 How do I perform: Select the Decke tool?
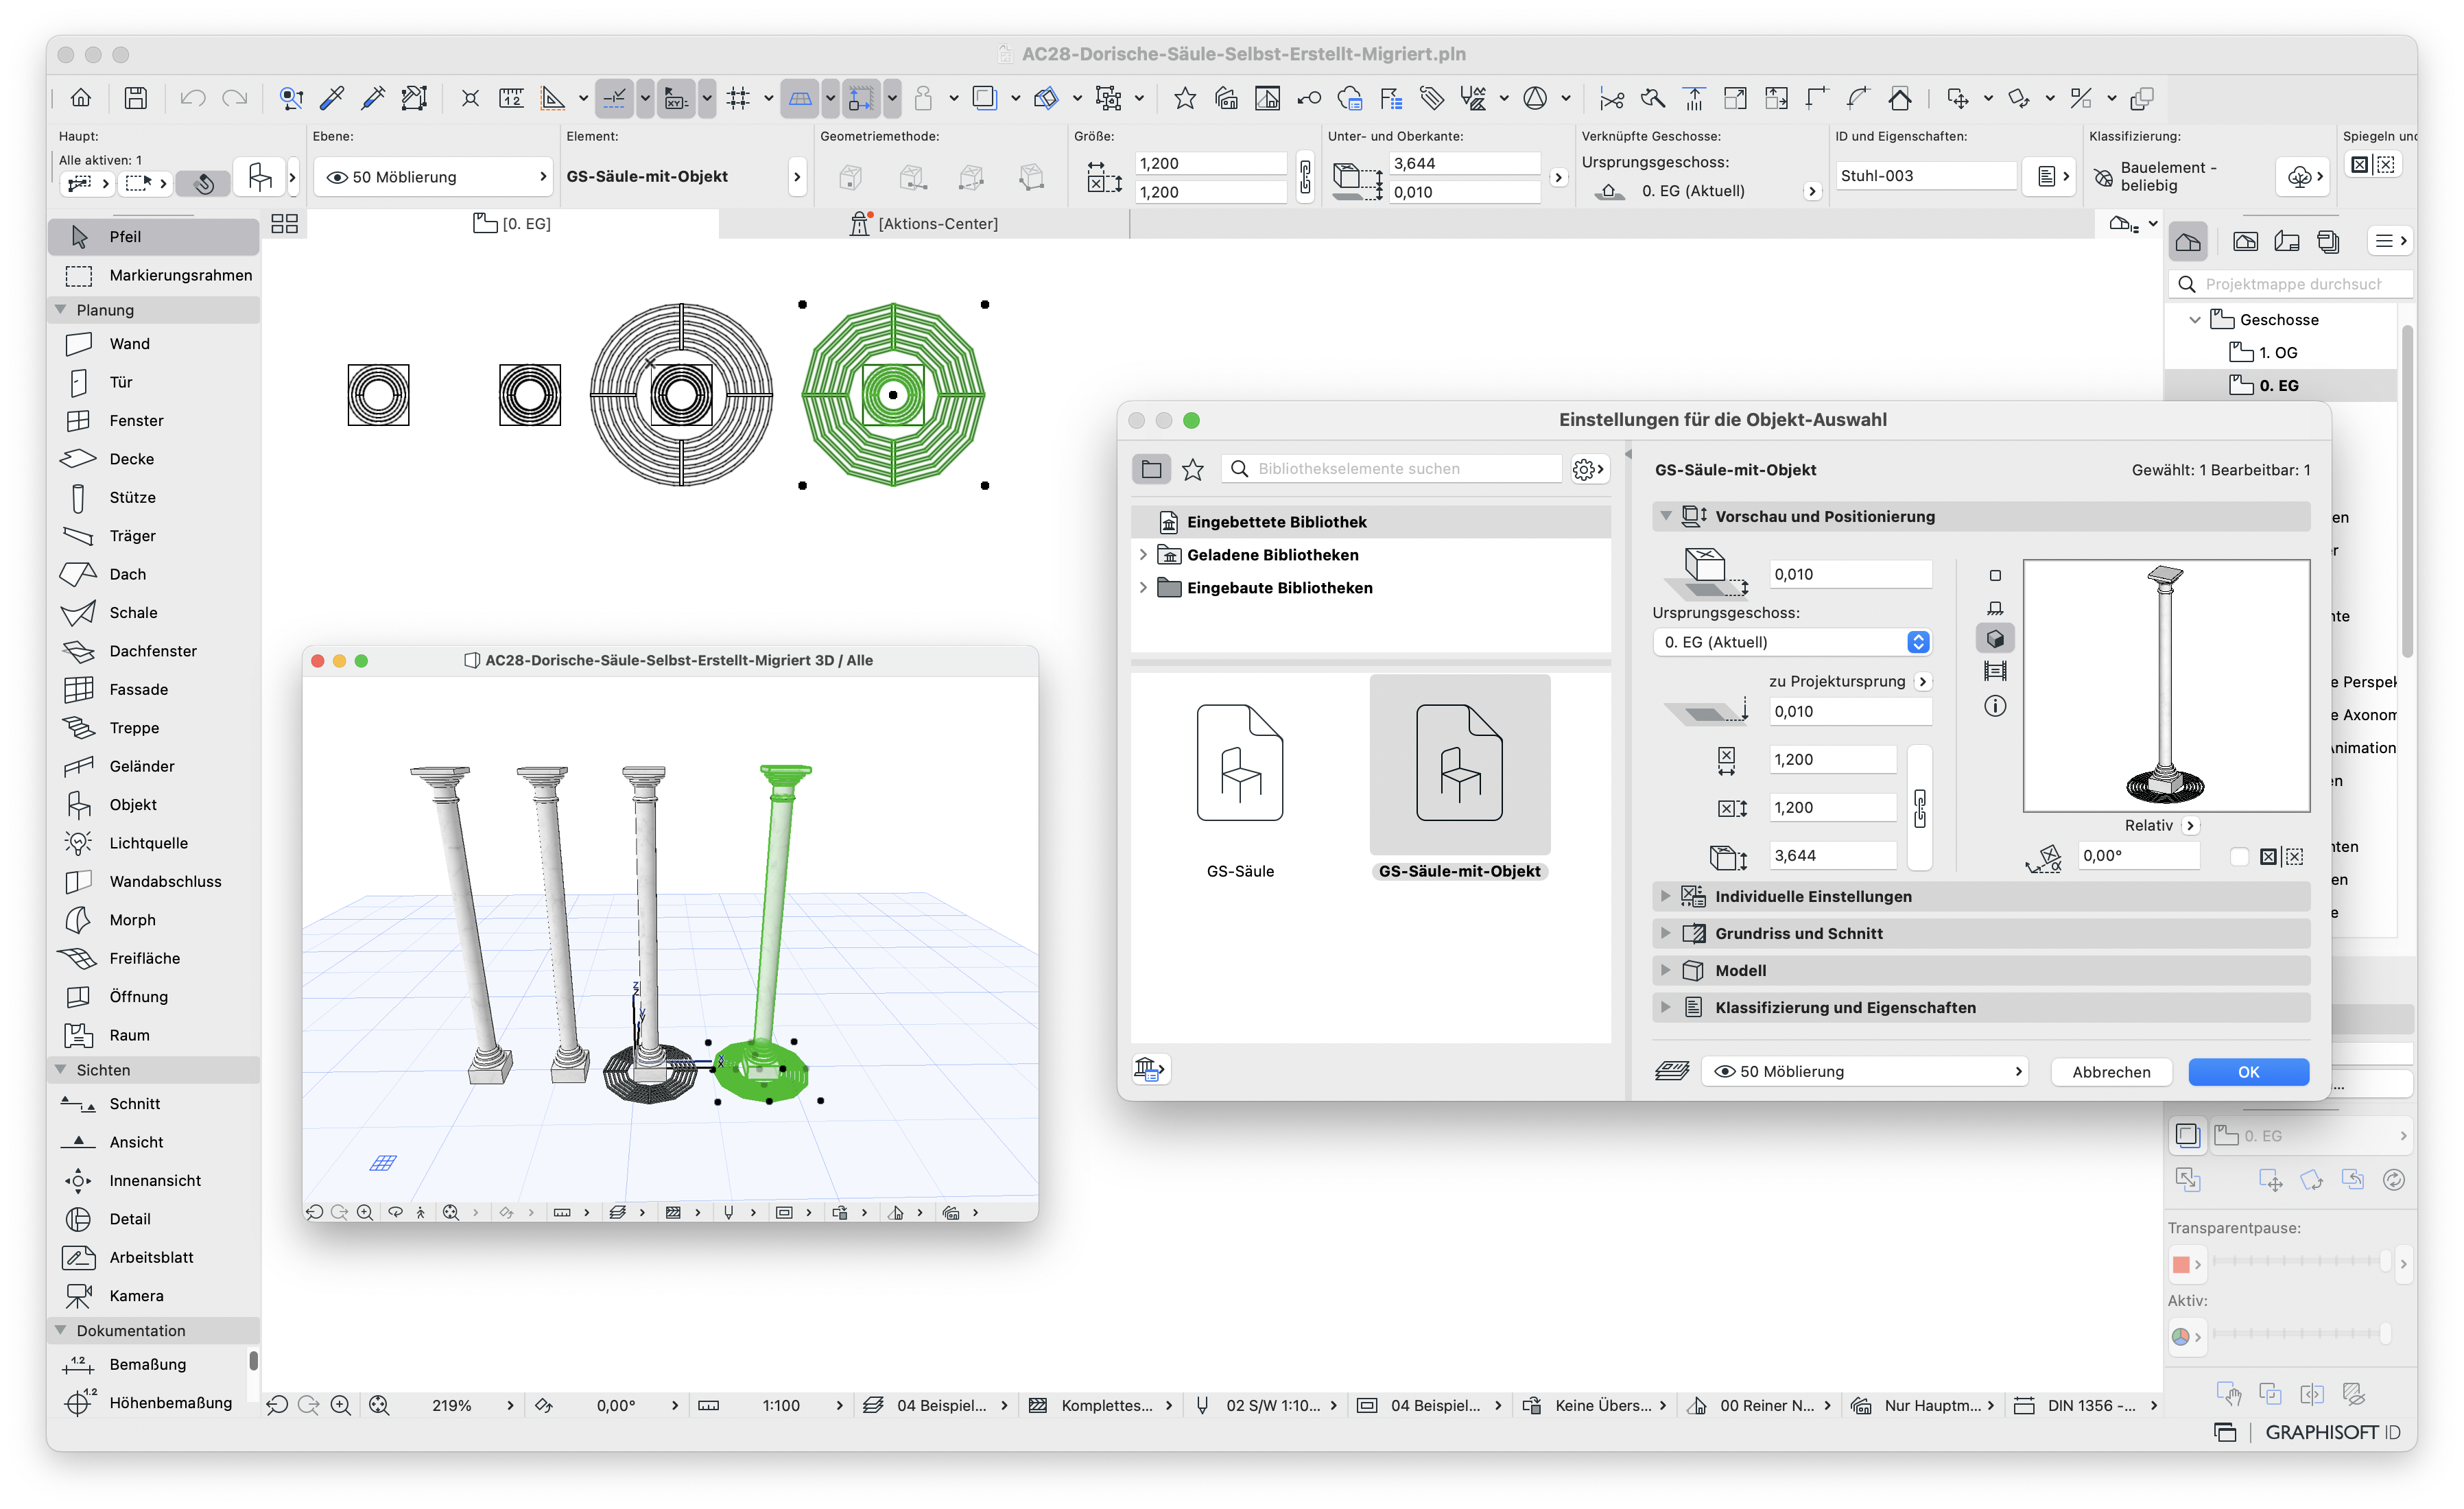(153, 459)
